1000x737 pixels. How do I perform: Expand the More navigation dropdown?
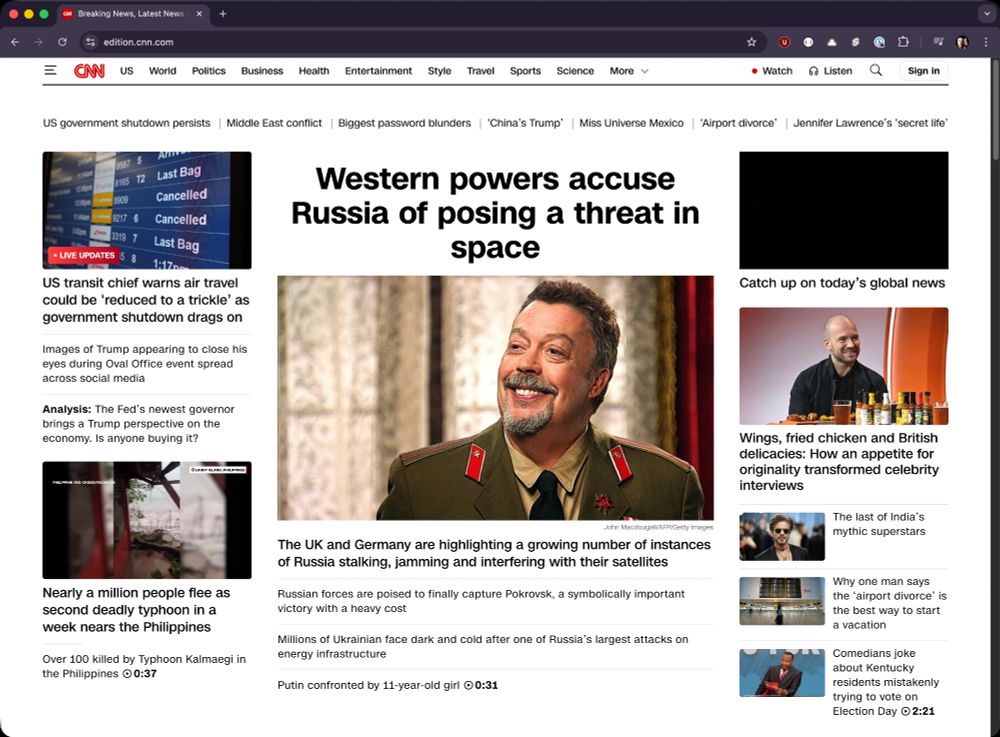point(628,71)
